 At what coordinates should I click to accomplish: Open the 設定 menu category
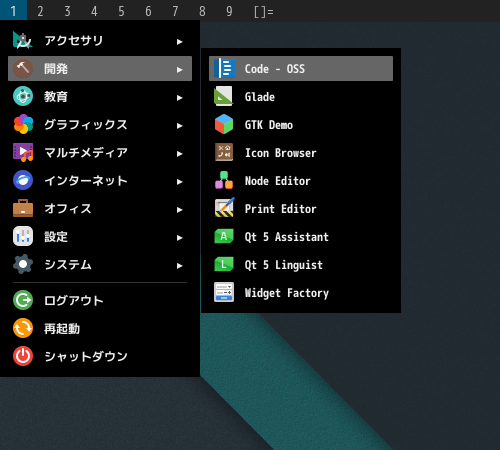pyautogui.click(x=100, y=237)
